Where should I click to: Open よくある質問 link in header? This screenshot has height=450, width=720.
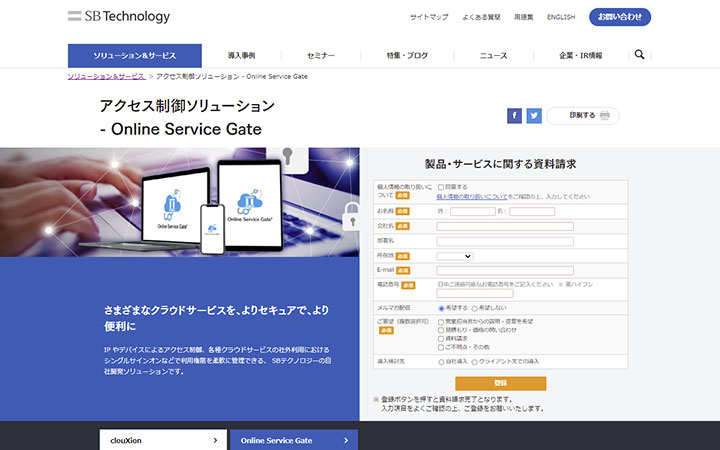pos(481,17)
